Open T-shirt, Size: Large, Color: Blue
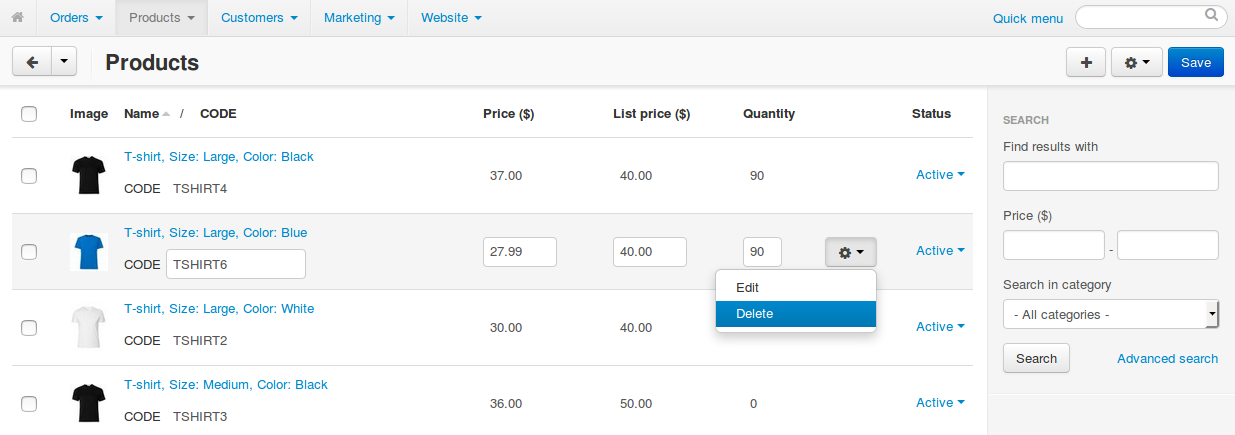Screen dimensions: 1235x435 (216, 233)
